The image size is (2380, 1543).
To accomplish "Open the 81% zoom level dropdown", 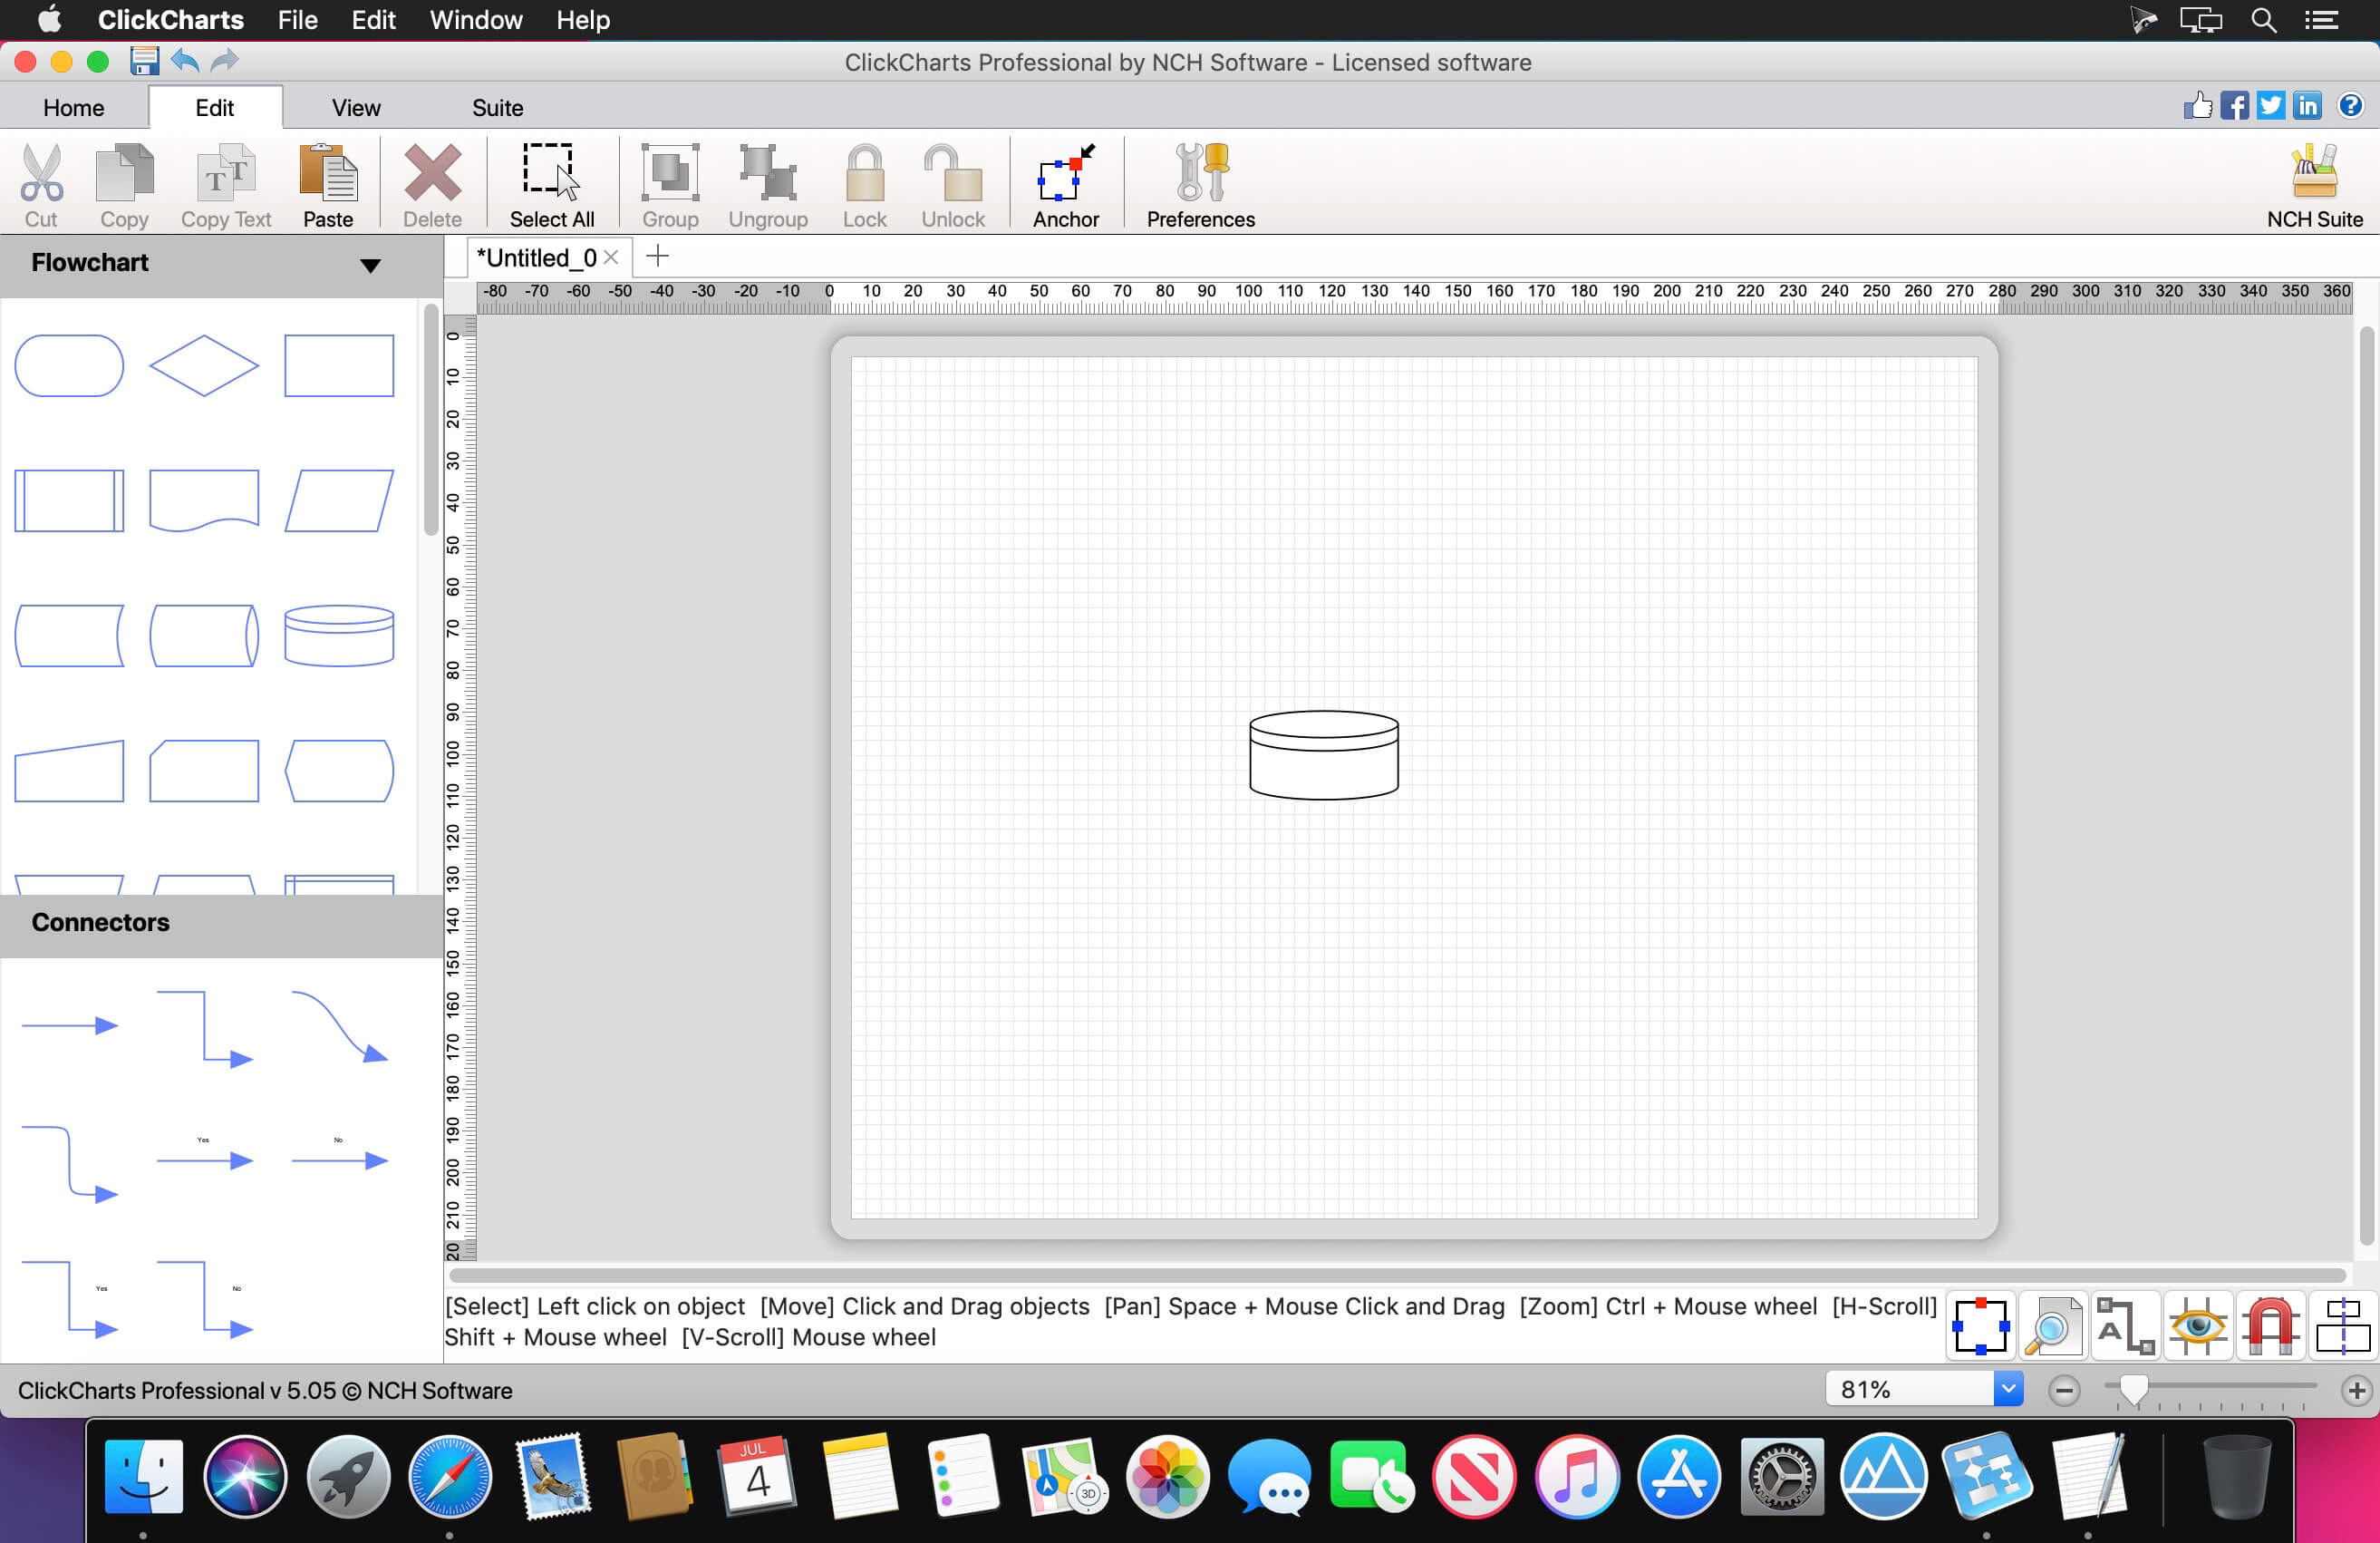I will pyautogui.click(x=2007, y=1388).
